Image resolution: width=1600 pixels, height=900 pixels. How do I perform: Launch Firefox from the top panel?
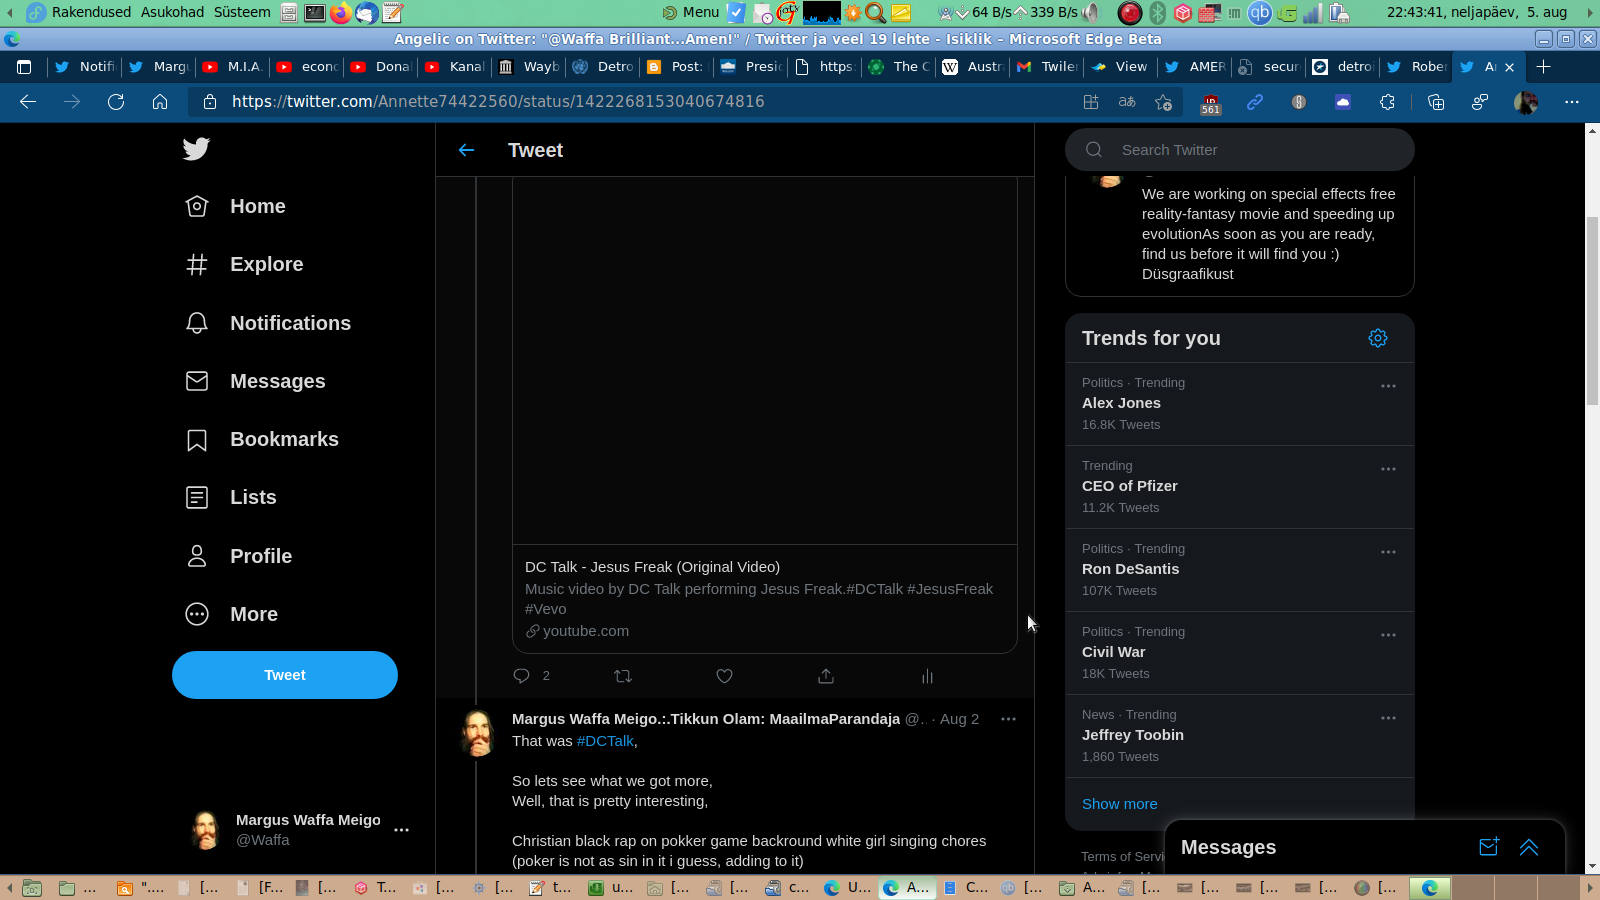click(x=341, y=13)
